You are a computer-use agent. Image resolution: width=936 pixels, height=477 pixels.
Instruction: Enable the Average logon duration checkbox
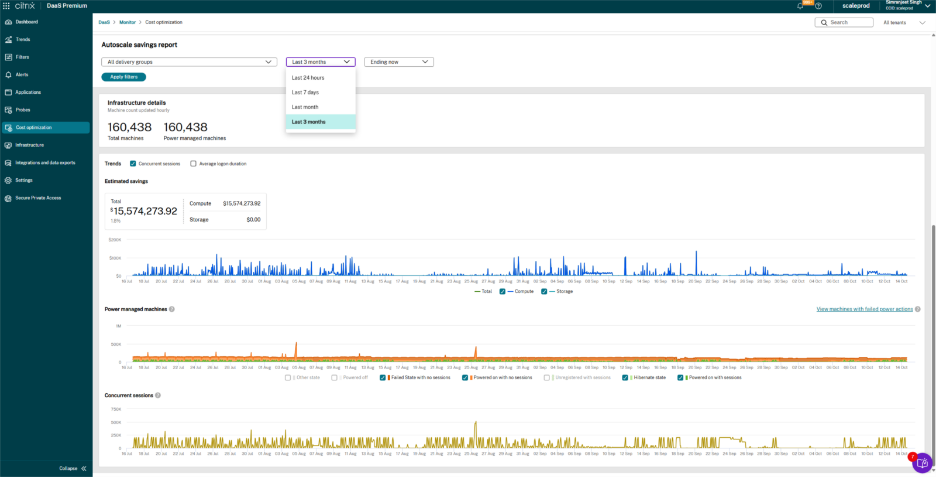(193, 163)
